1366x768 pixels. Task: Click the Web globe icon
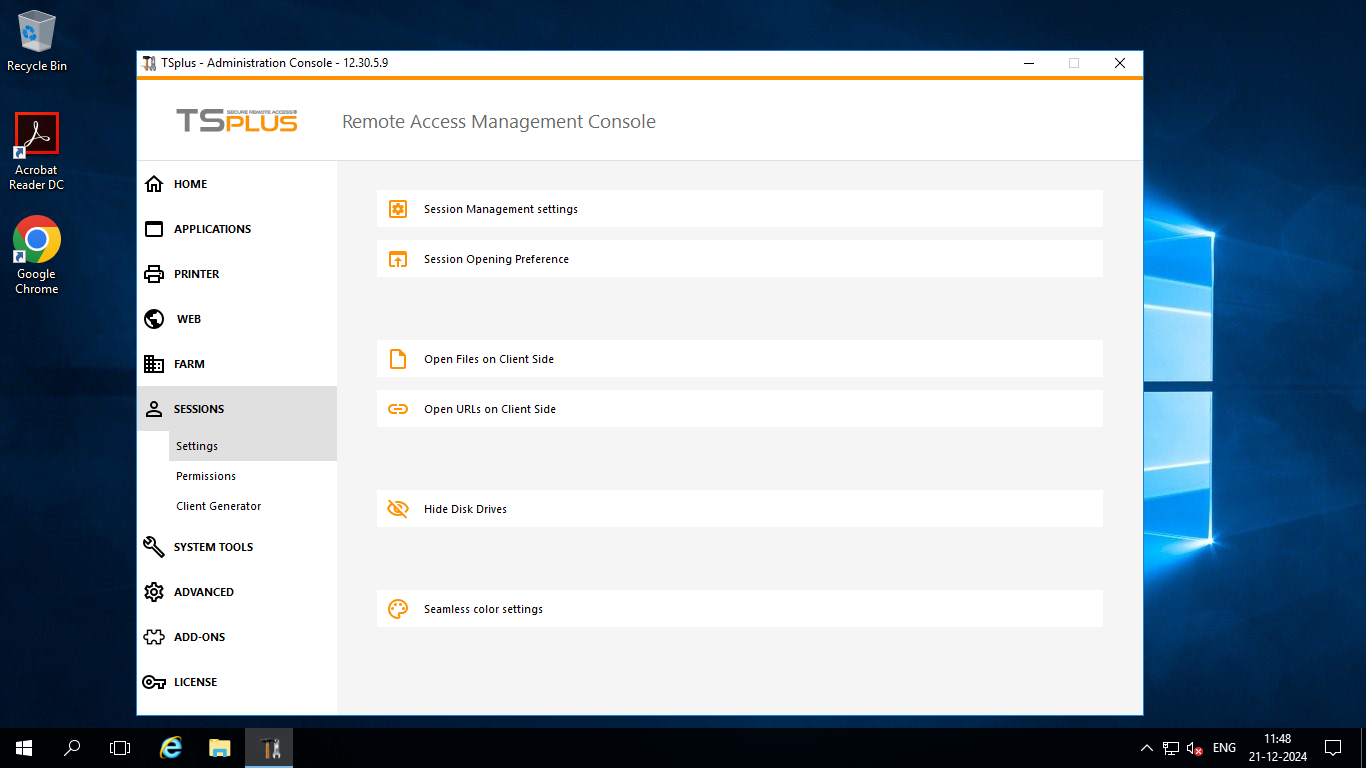(154, 319)
